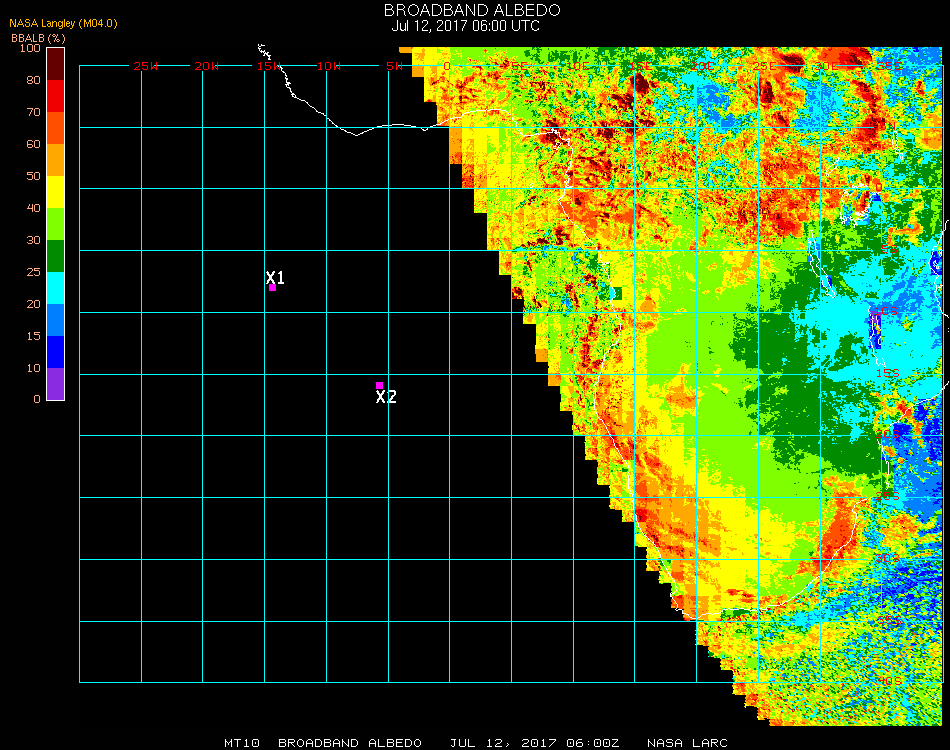The height and width of the screenshot is (750, 950).
Task: Select the yellow 40–50% legend swatch
Action: tap(56, 192)
